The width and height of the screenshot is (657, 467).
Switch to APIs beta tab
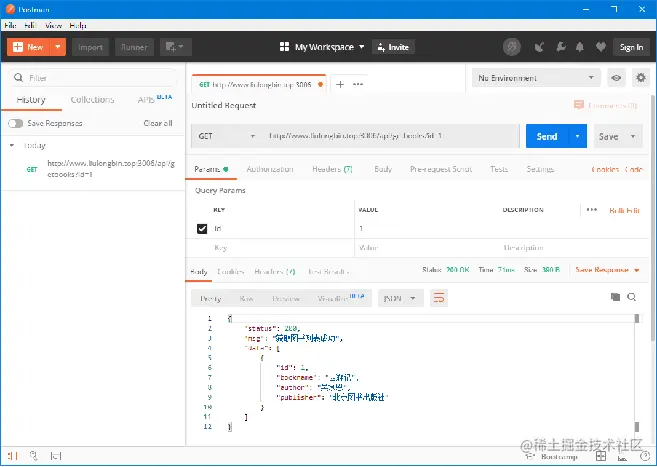pos(155,99)
